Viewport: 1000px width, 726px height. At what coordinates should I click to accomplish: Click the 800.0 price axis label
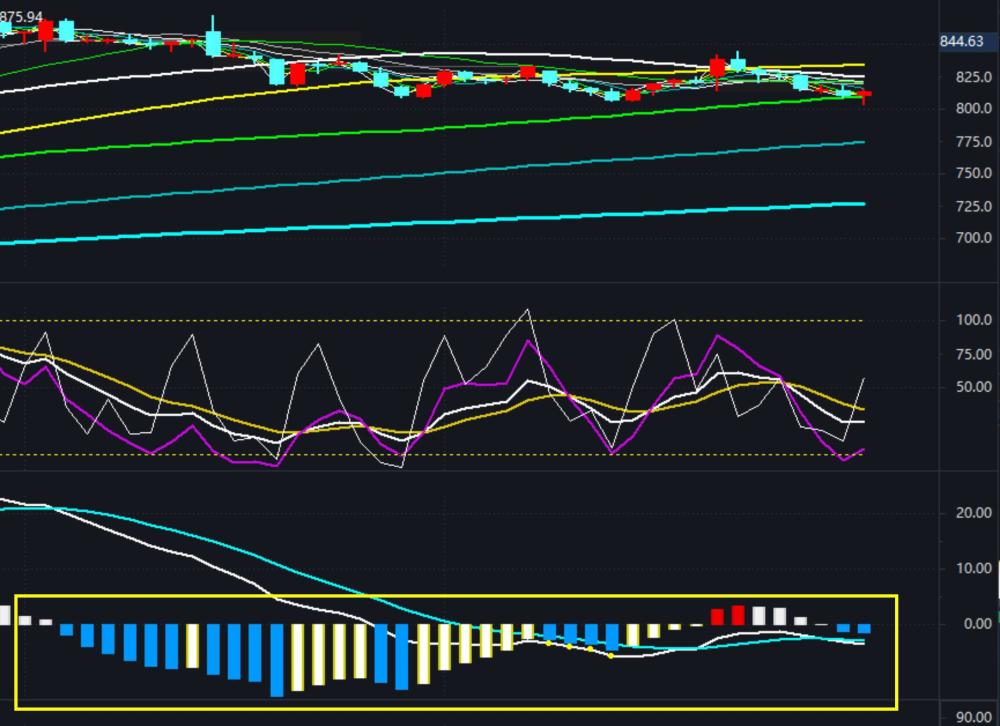973,108
